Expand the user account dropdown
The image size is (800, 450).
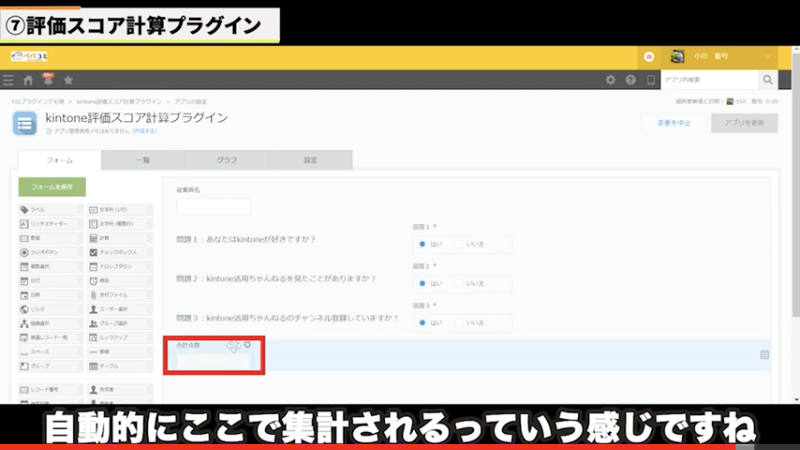768,57
